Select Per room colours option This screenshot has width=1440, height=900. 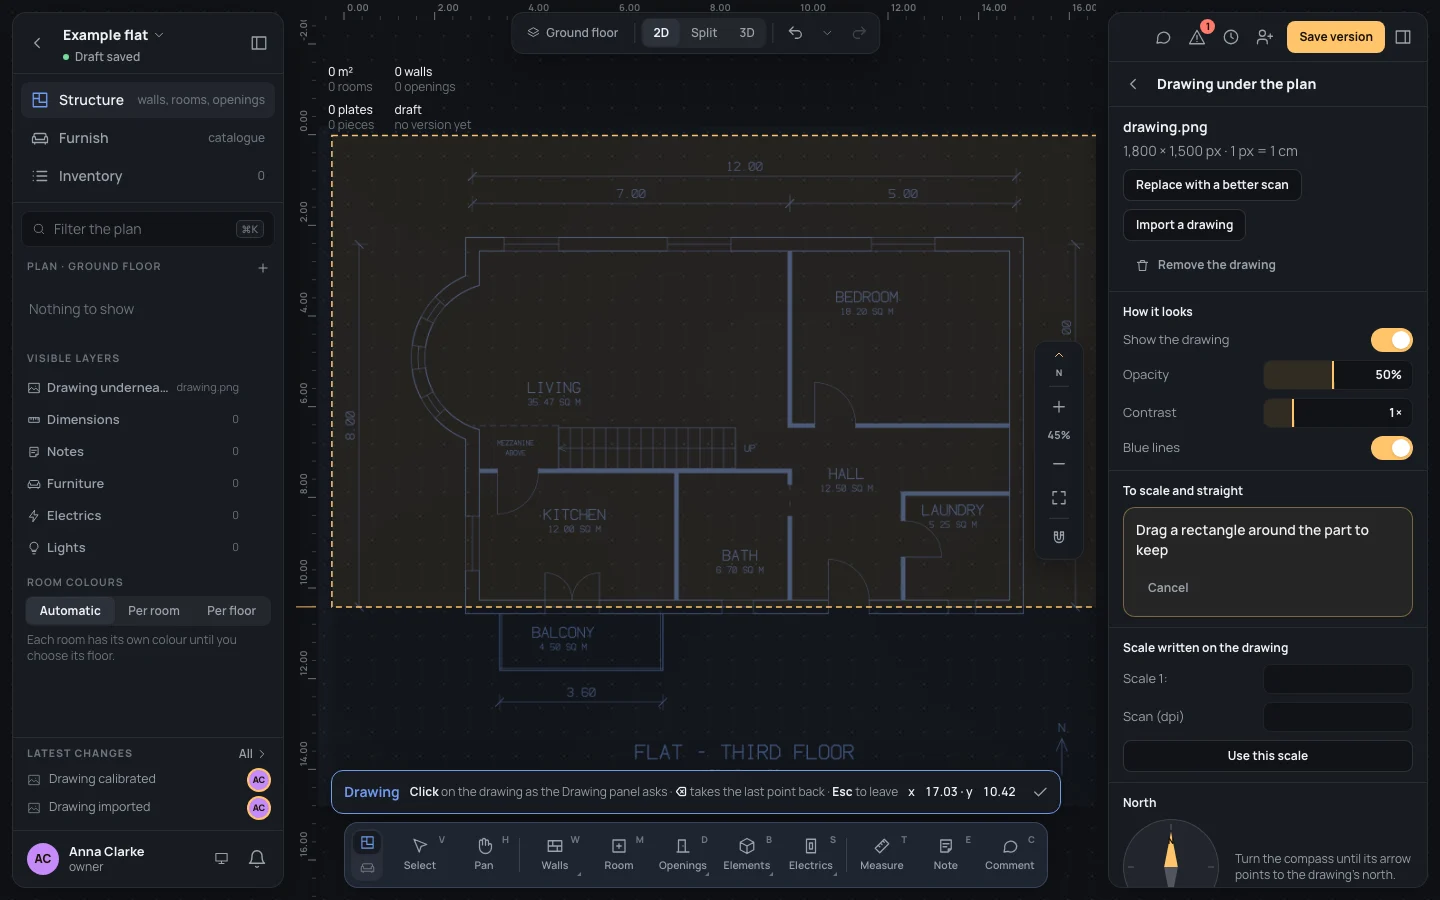pos(154,611)
